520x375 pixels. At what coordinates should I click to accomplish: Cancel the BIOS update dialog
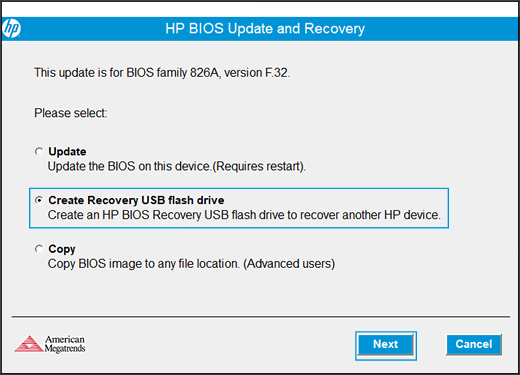point(474,344)
